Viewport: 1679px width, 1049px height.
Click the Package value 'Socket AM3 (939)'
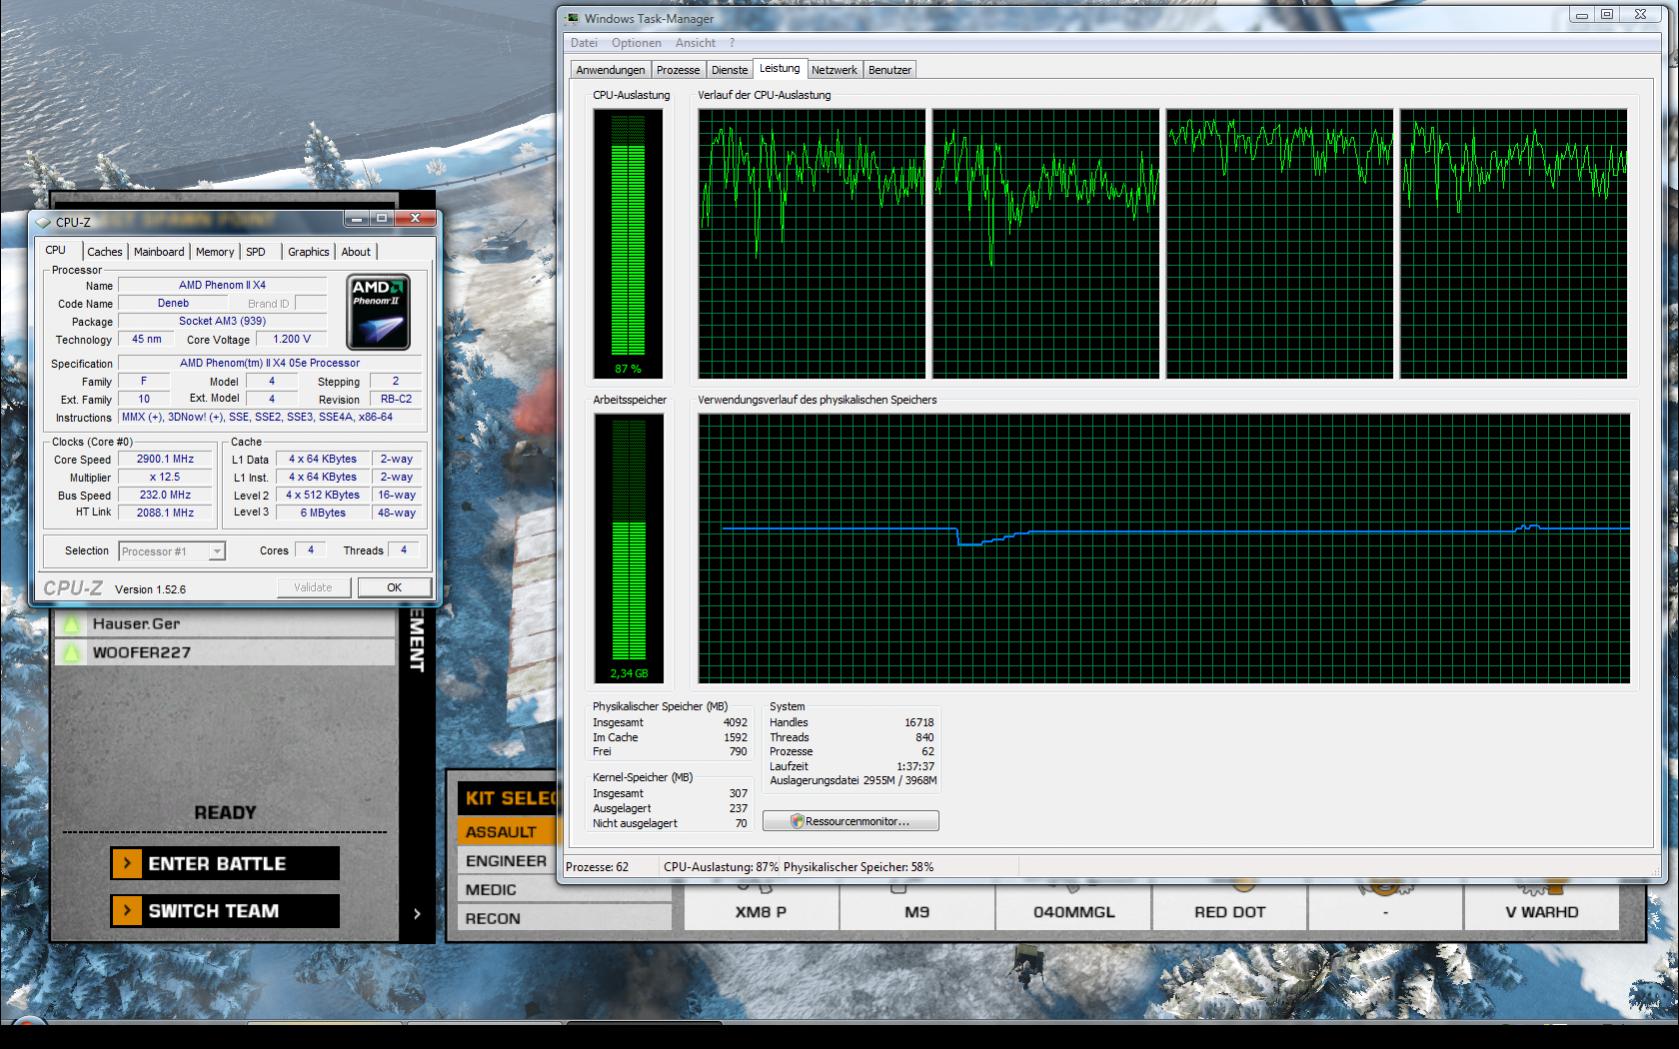coord(222,321)
